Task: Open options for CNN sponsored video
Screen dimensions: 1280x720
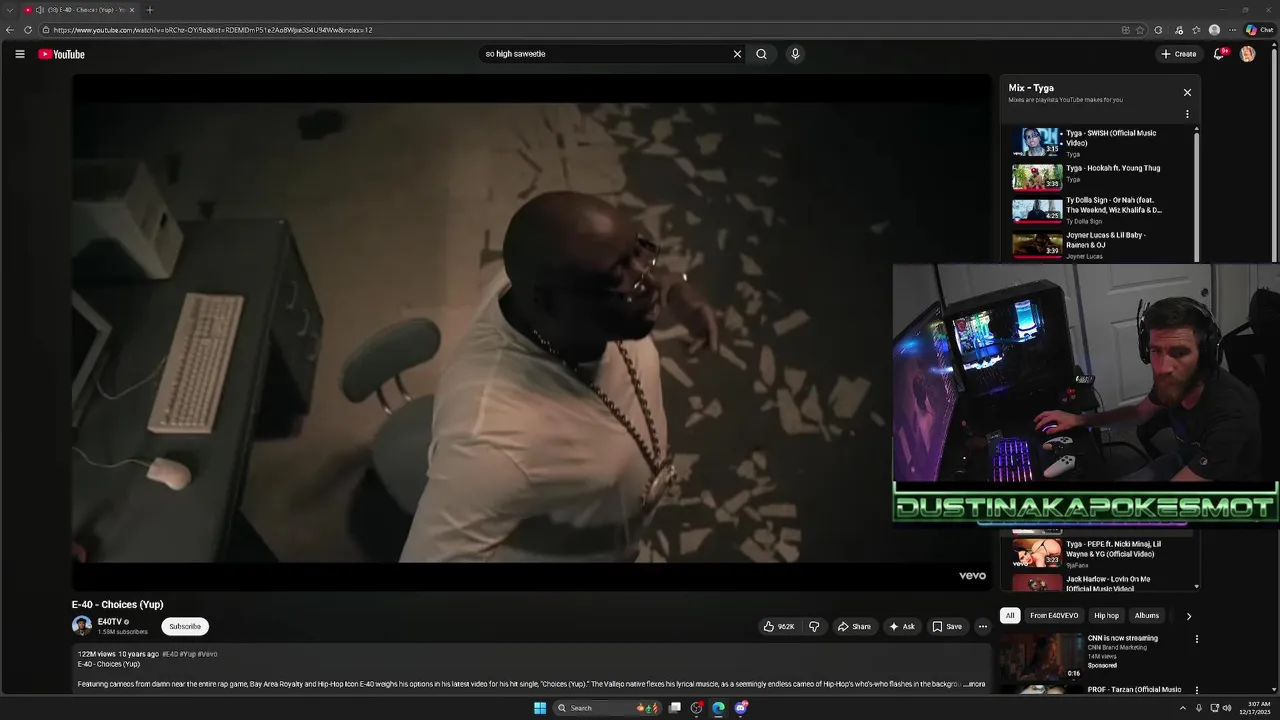Action: pyautogui.click(x=1197, y=639)
